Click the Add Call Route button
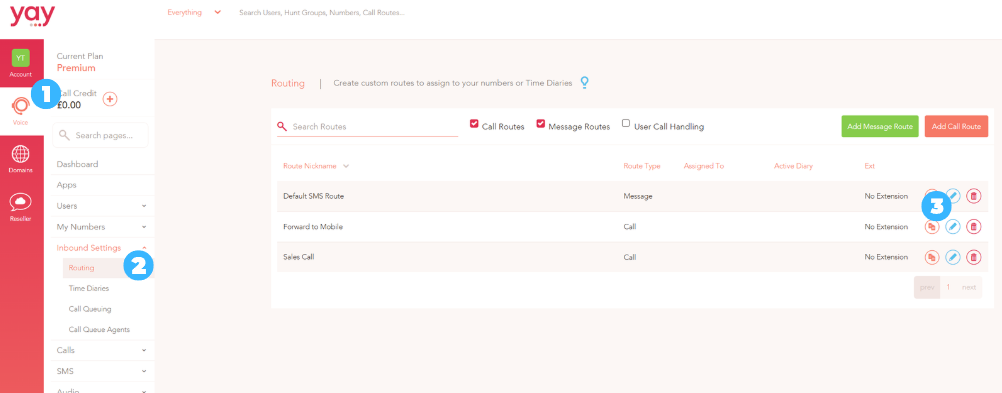Viewport: 1002px width, 393px height. click(x=956, y=127)
